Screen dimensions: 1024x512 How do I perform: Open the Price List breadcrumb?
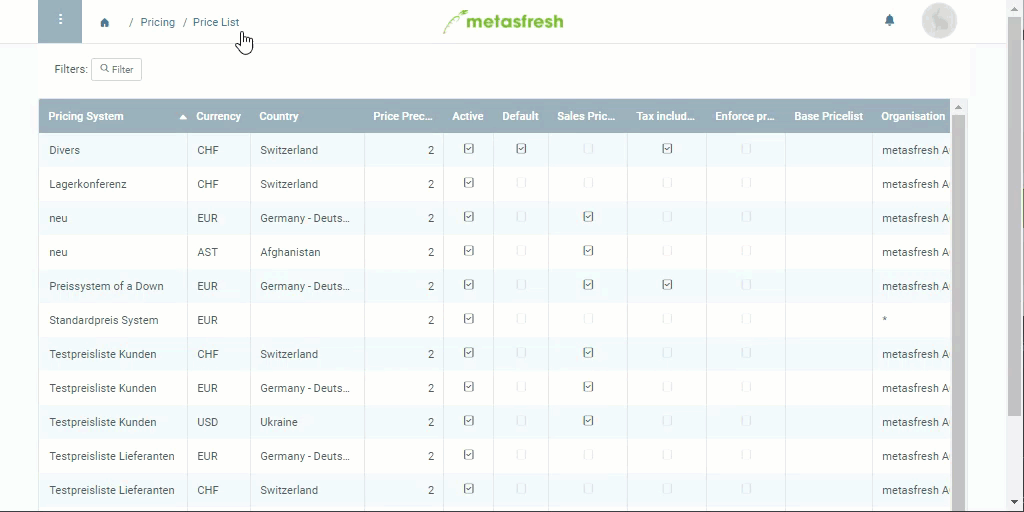216,22
